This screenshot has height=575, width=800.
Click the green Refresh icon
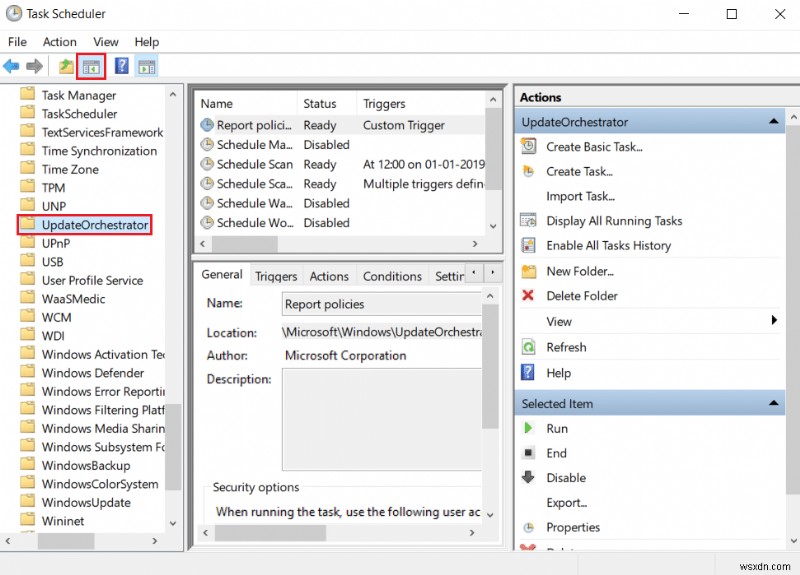pyautogui.click(x=528, y=347)
